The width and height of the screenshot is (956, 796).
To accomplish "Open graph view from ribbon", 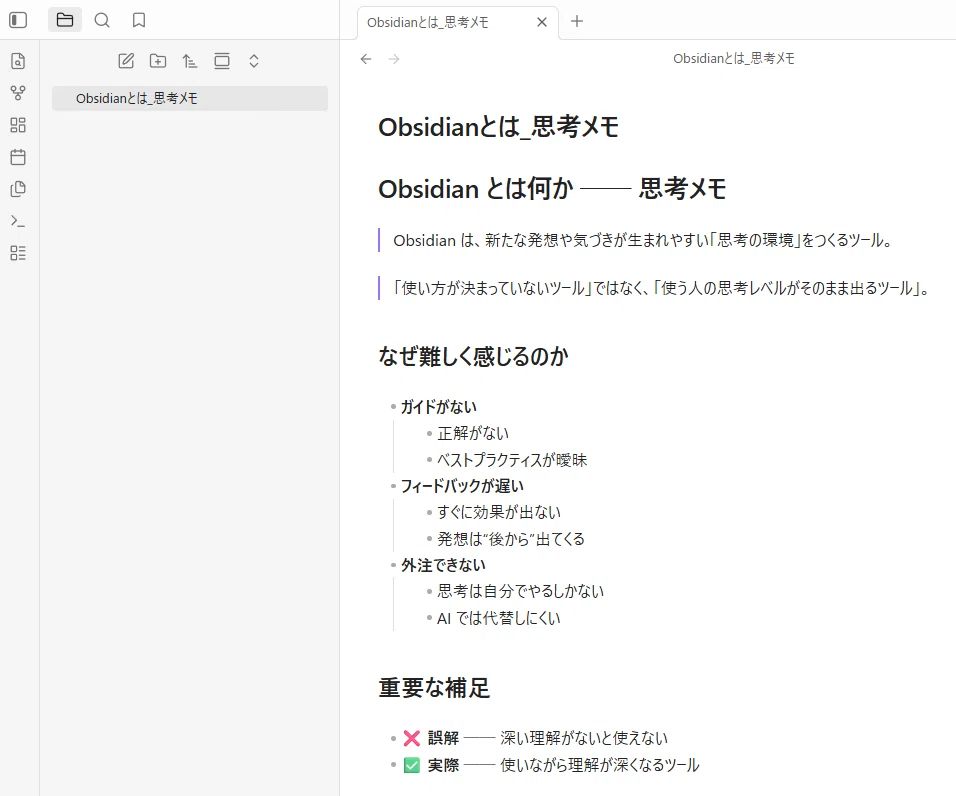I will pos(18,93).
